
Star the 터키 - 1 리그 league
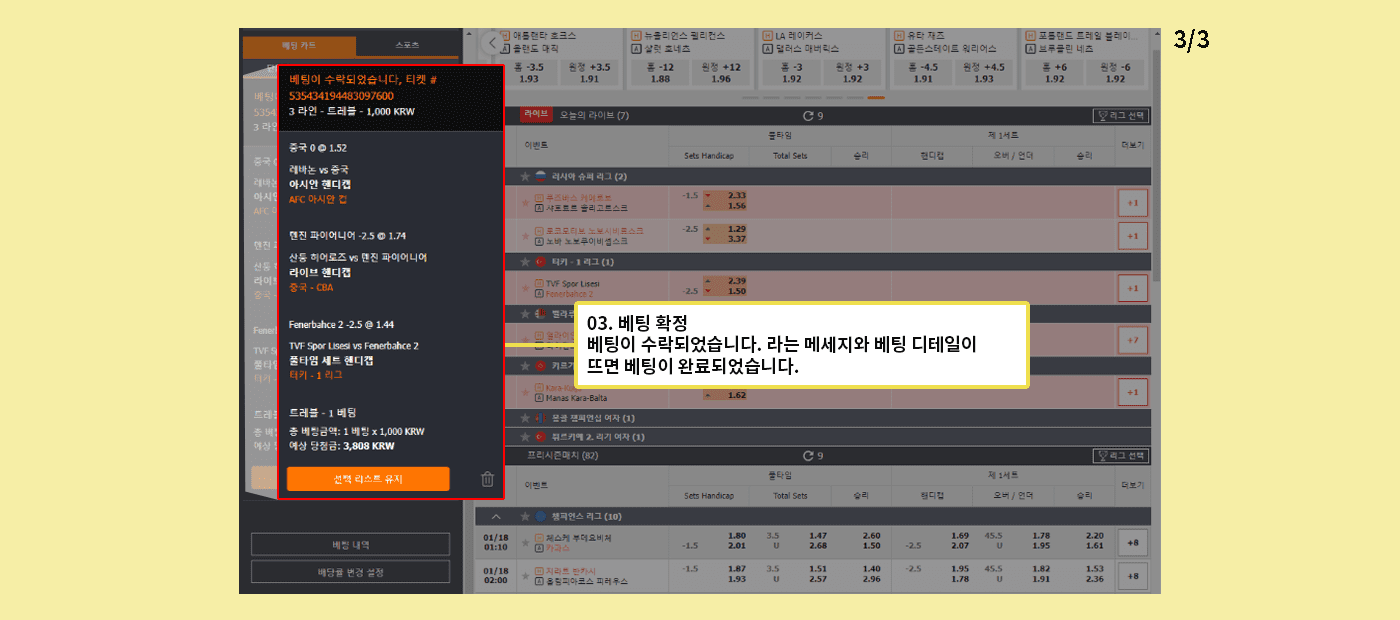(x=524, y=262)
